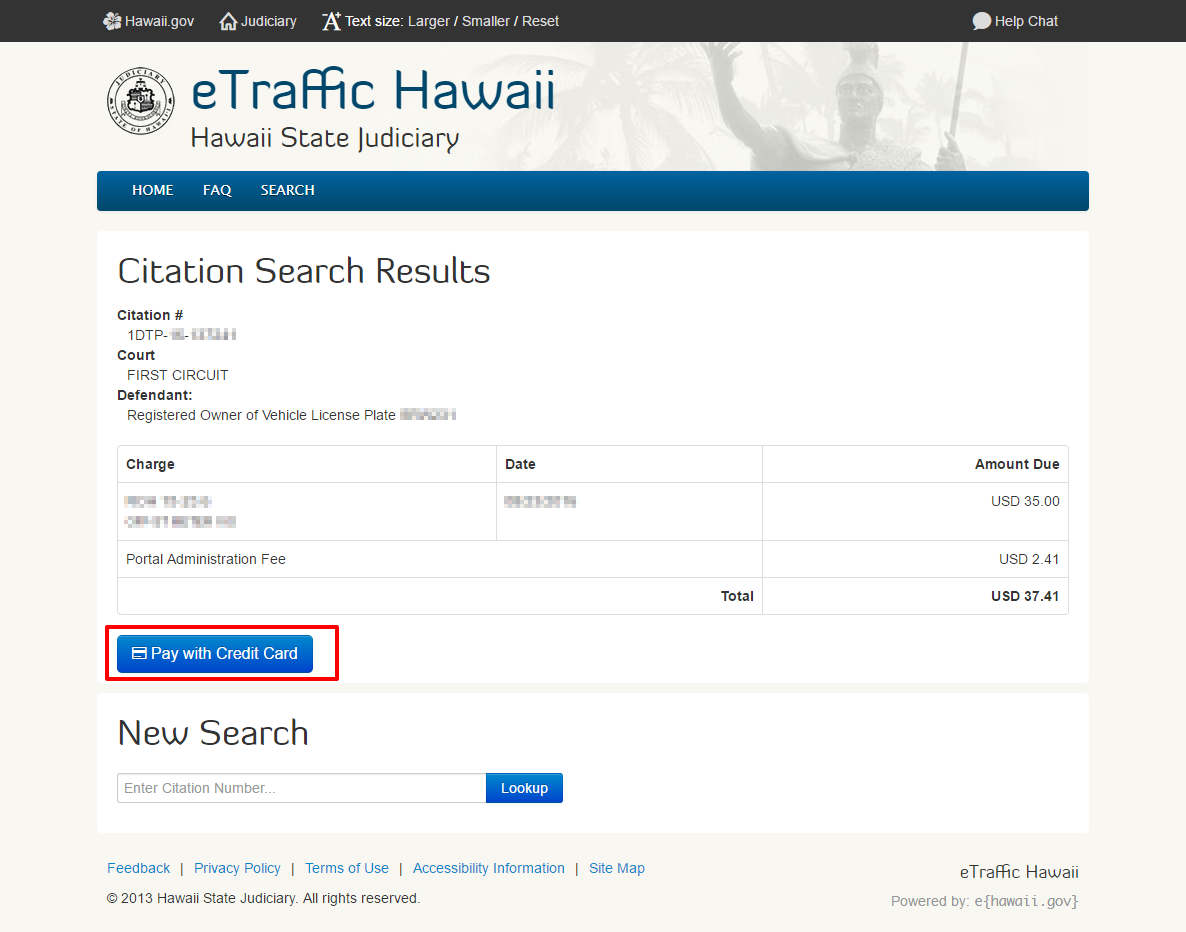The image size is (1186, 932).
Task: Click the USD 2.41 fee amount
Action: click(x=1029, y=559)
